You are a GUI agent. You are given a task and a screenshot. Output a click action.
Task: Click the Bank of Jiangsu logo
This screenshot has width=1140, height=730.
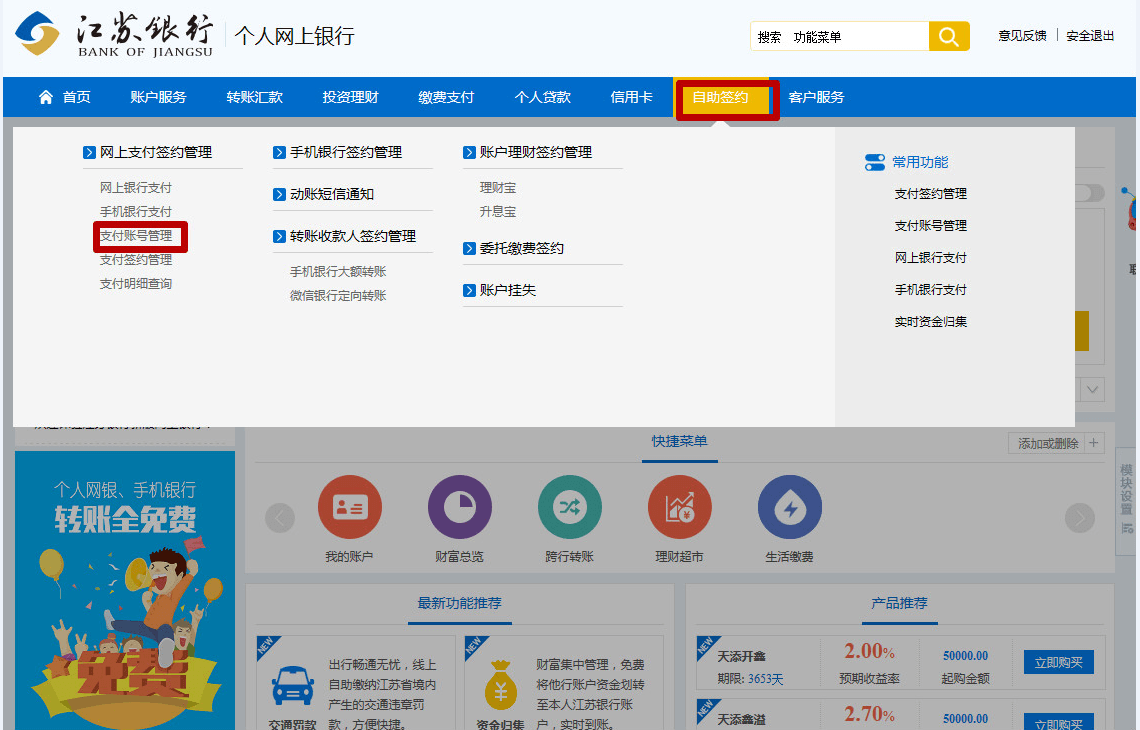click(x=38, y=35)
